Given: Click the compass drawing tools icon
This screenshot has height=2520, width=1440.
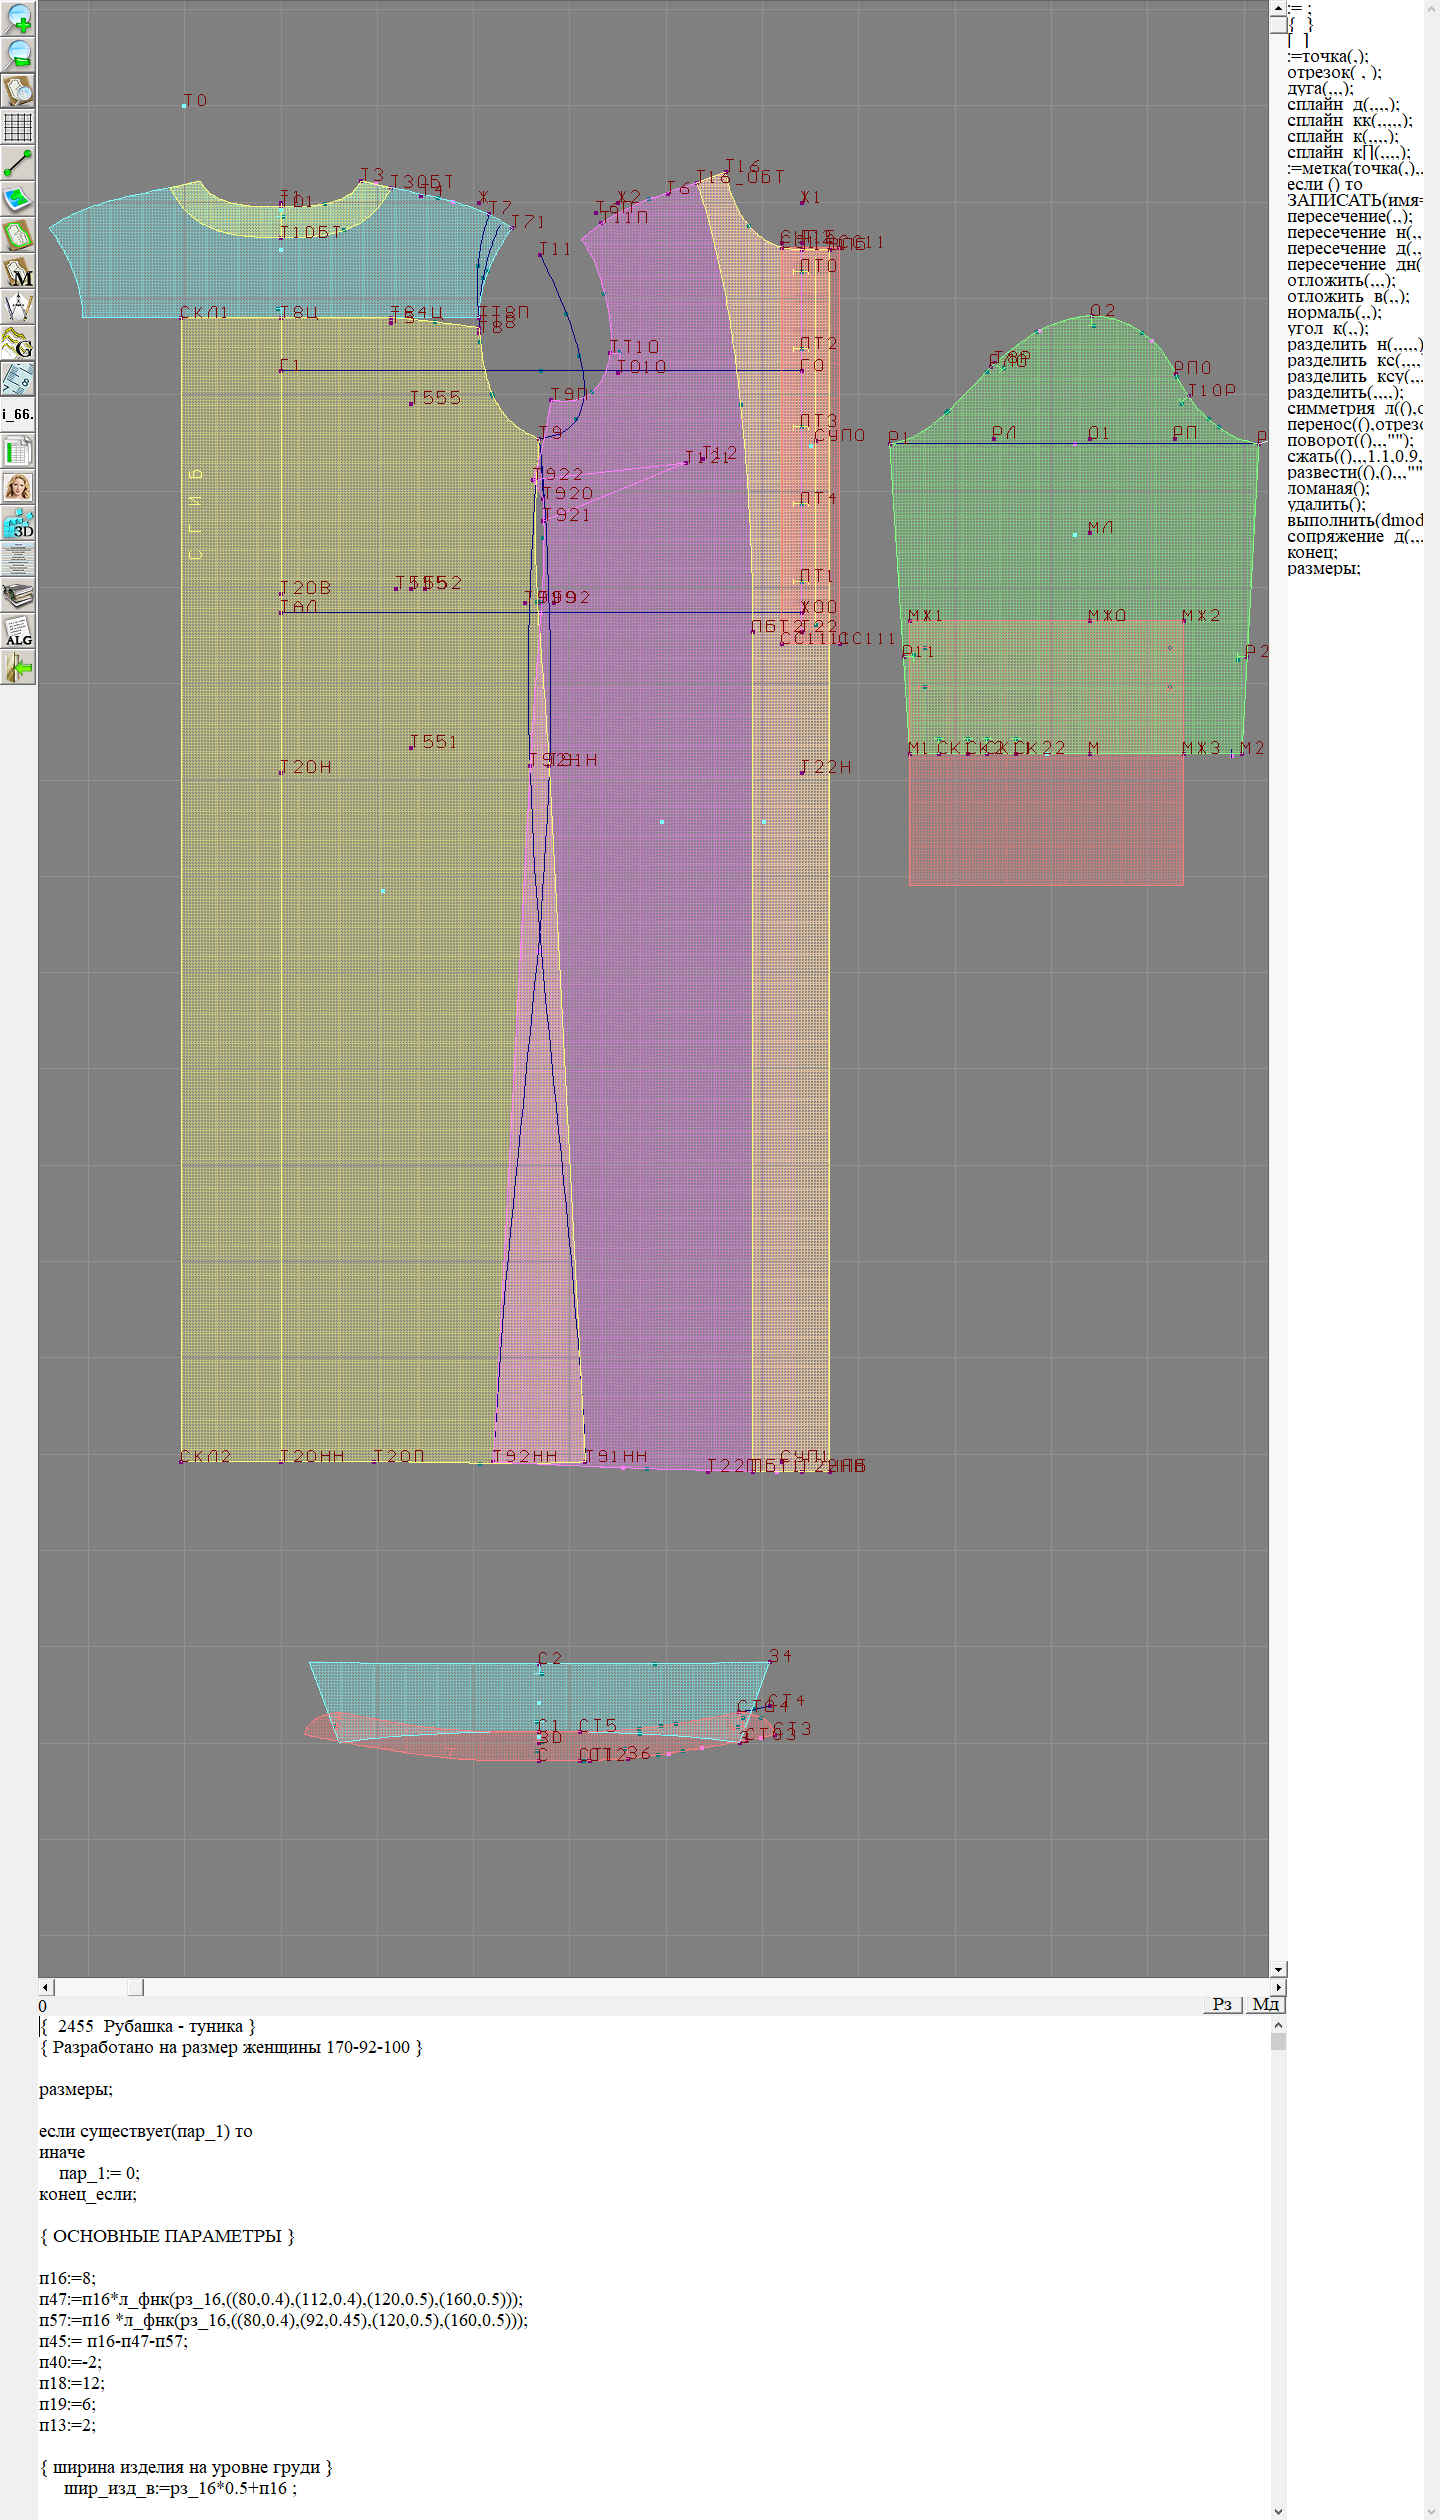Looking at the screenshot, I should click(18, 307).
